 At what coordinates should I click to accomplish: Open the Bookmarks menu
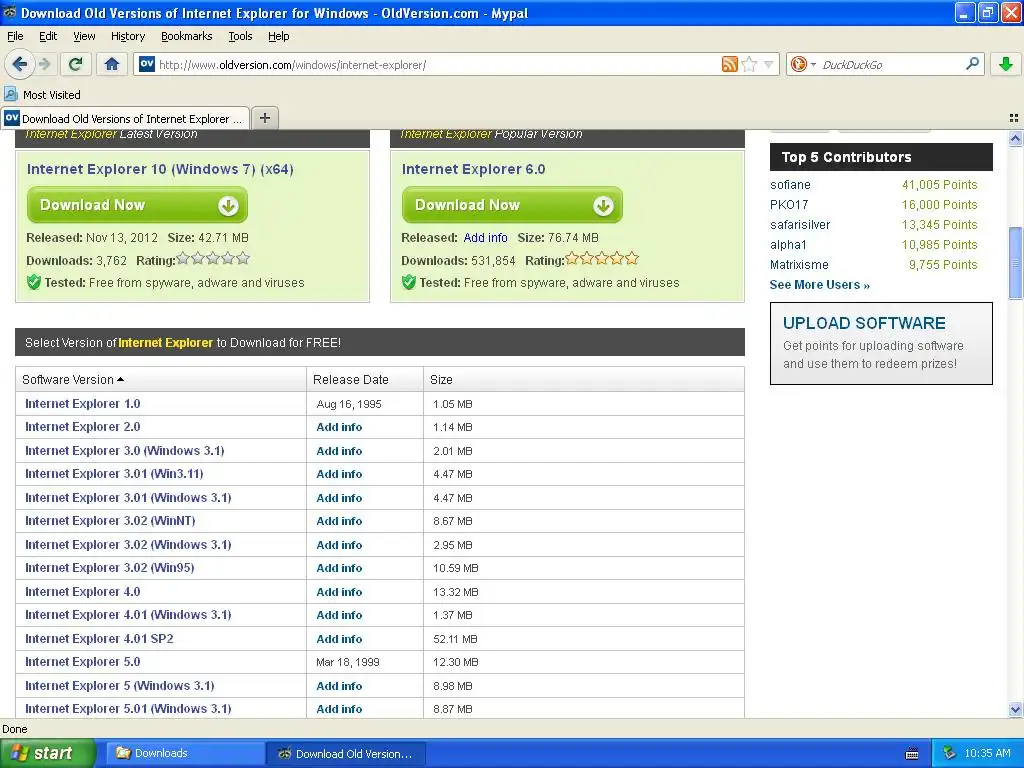click(x=186, y=36)
